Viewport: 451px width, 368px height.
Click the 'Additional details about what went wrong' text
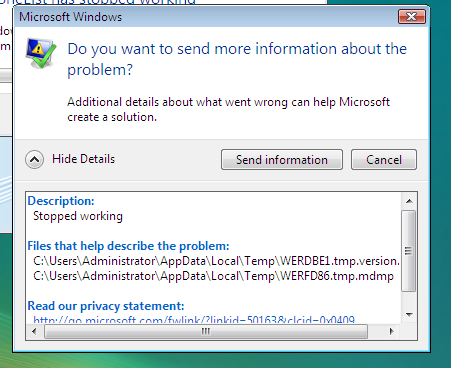pyautogui.click(x=228, y=109)
